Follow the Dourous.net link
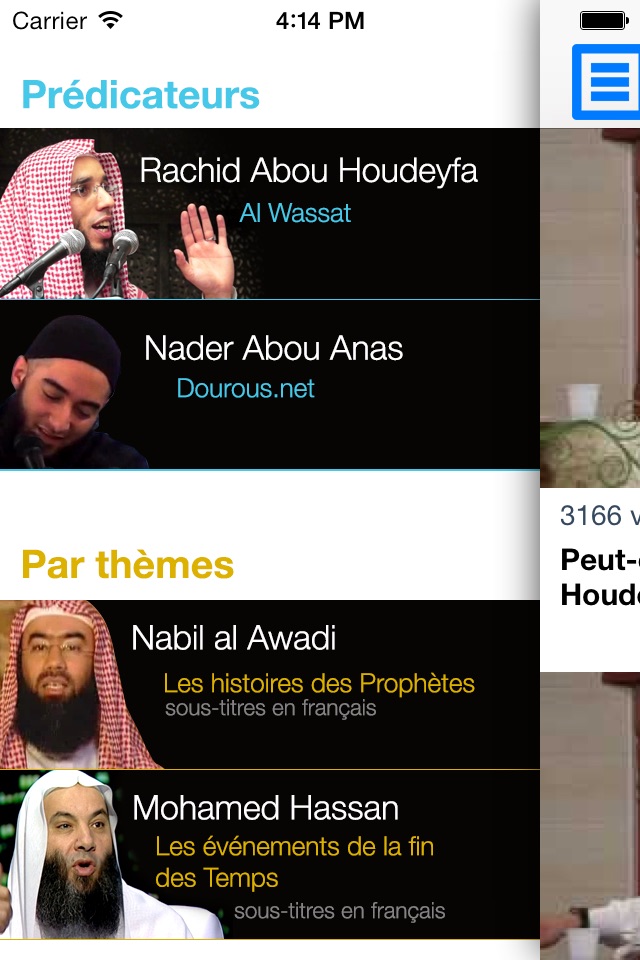Screen dimensions: 640x960 click(246, 389)
